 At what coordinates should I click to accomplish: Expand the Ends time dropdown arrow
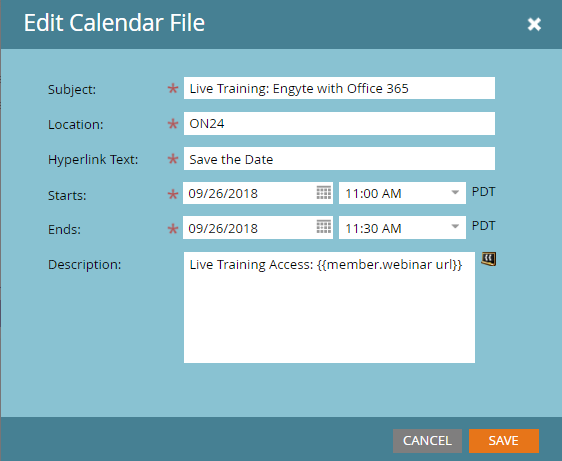pos(455,227)
